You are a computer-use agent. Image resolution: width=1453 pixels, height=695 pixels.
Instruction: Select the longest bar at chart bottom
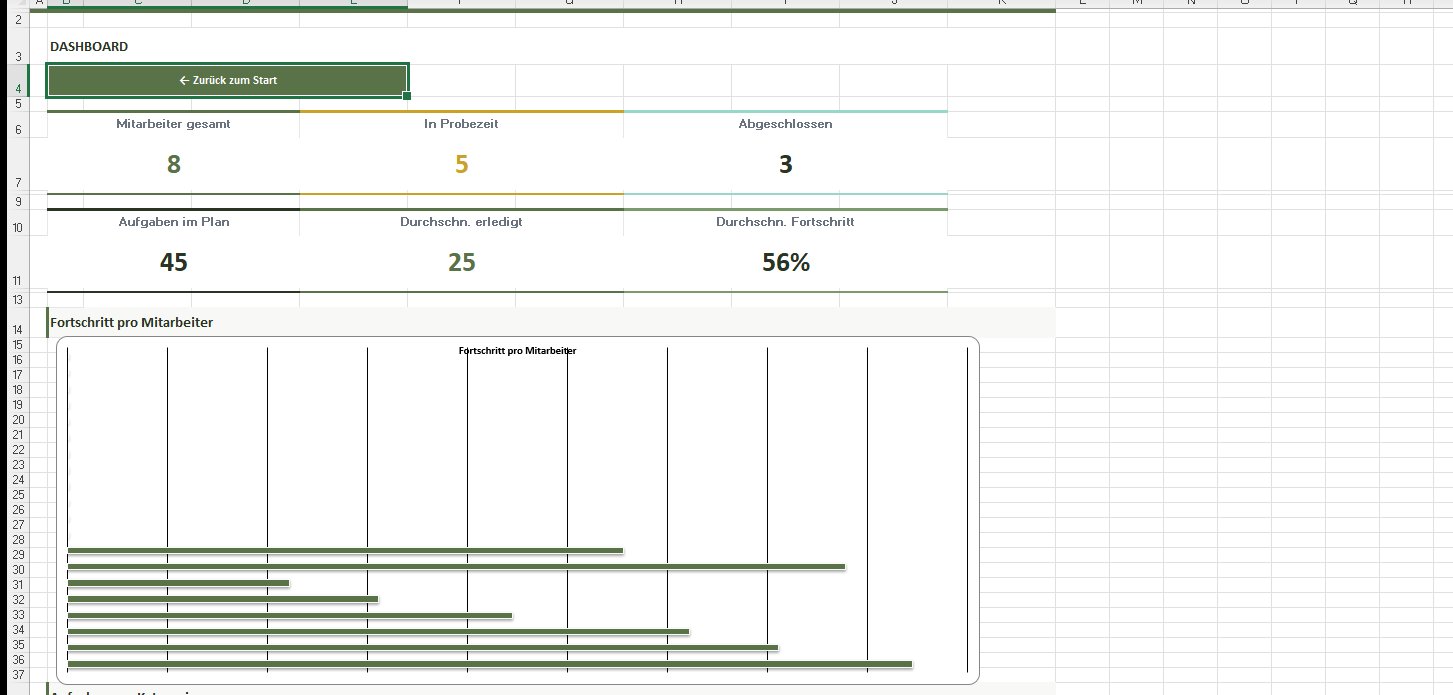489,663
